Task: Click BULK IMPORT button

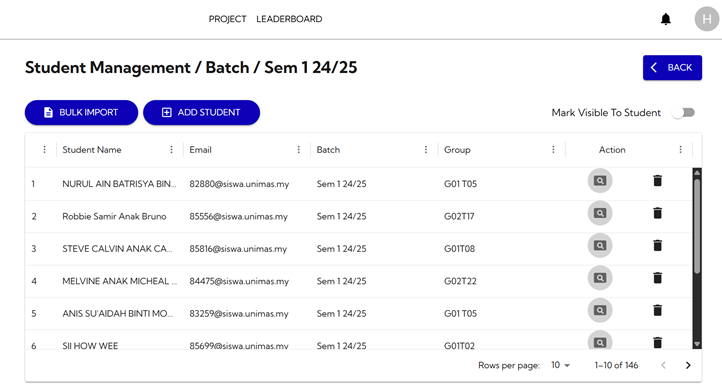Action: tap(82, 112)
